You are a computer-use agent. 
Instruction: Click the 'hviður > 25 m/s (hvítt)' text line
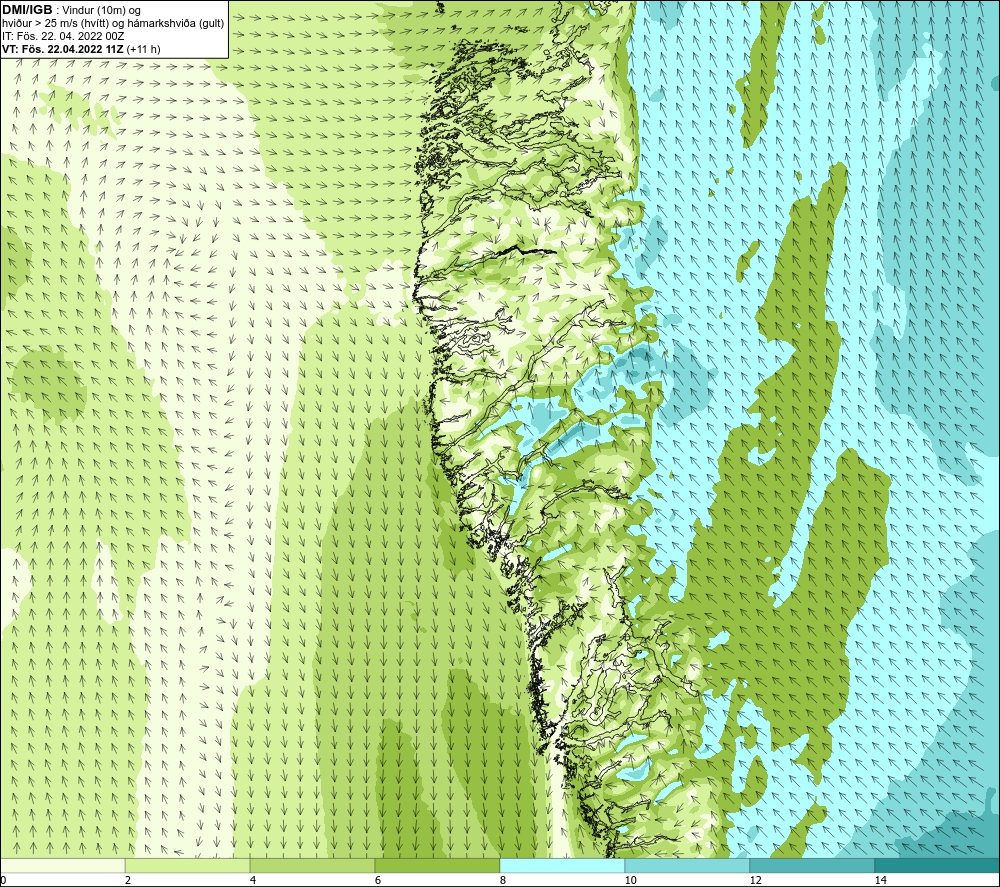pos(113,23)
